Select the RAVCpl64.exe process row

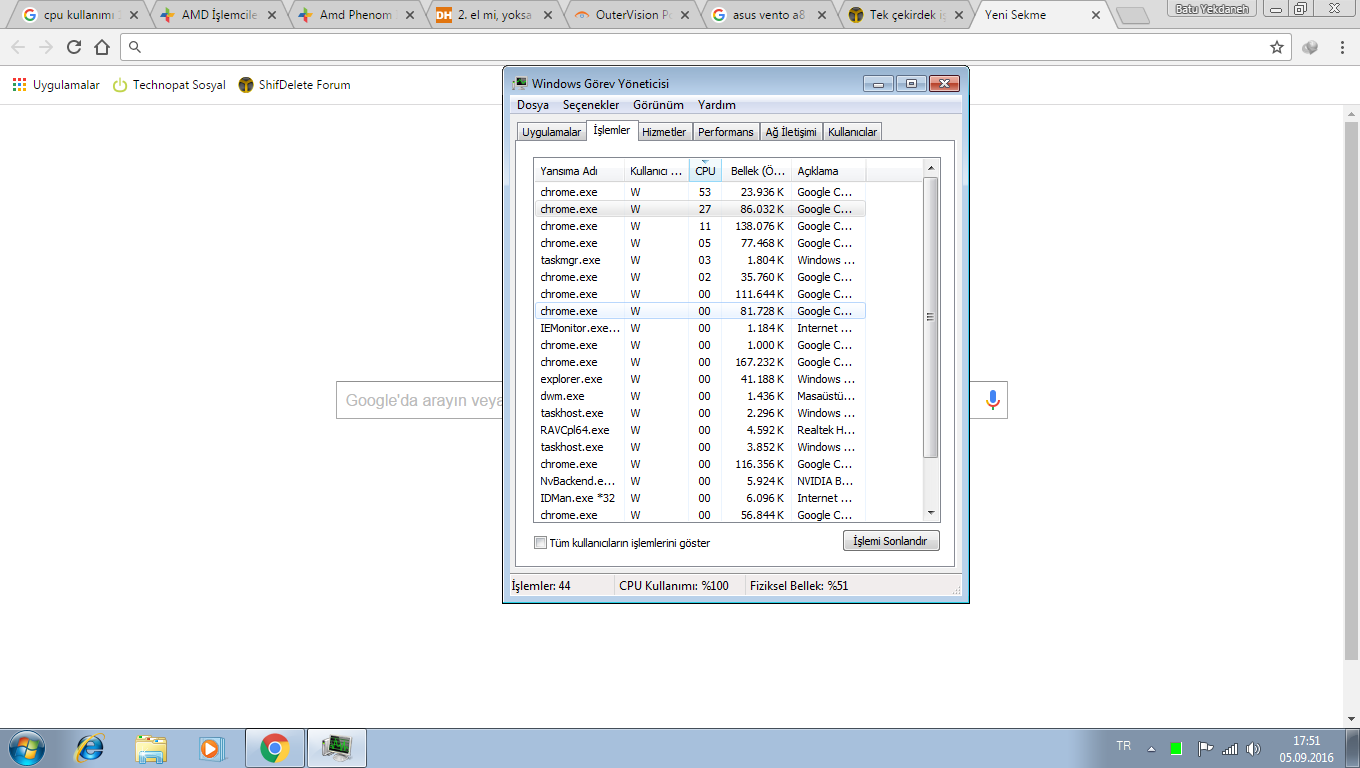pyautogui.click(x=700, y=430)
